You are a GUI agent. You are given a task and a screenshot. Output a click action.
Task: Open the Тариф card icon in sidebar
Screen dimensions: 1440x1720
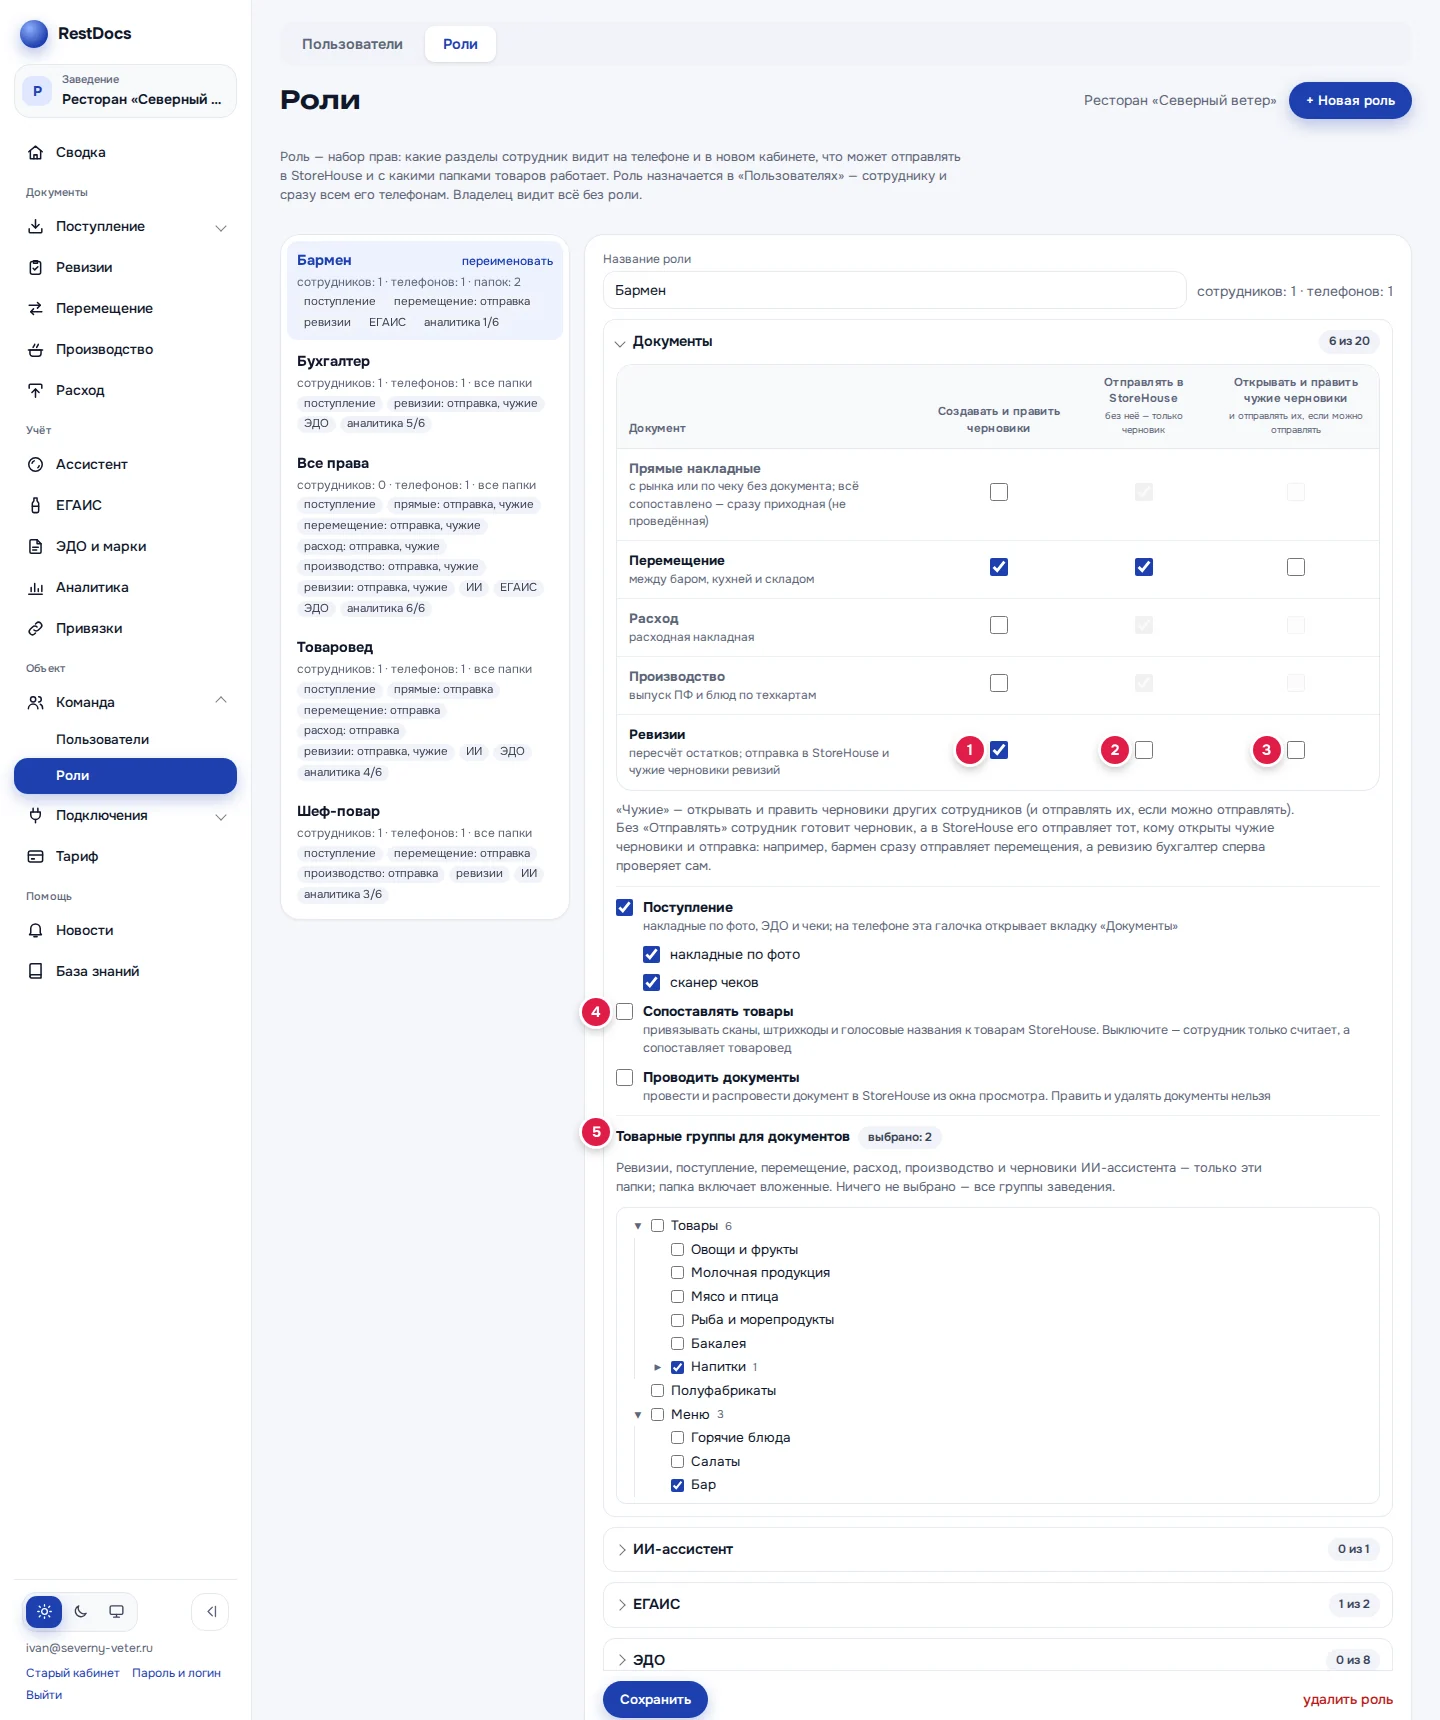pos(36,857)
